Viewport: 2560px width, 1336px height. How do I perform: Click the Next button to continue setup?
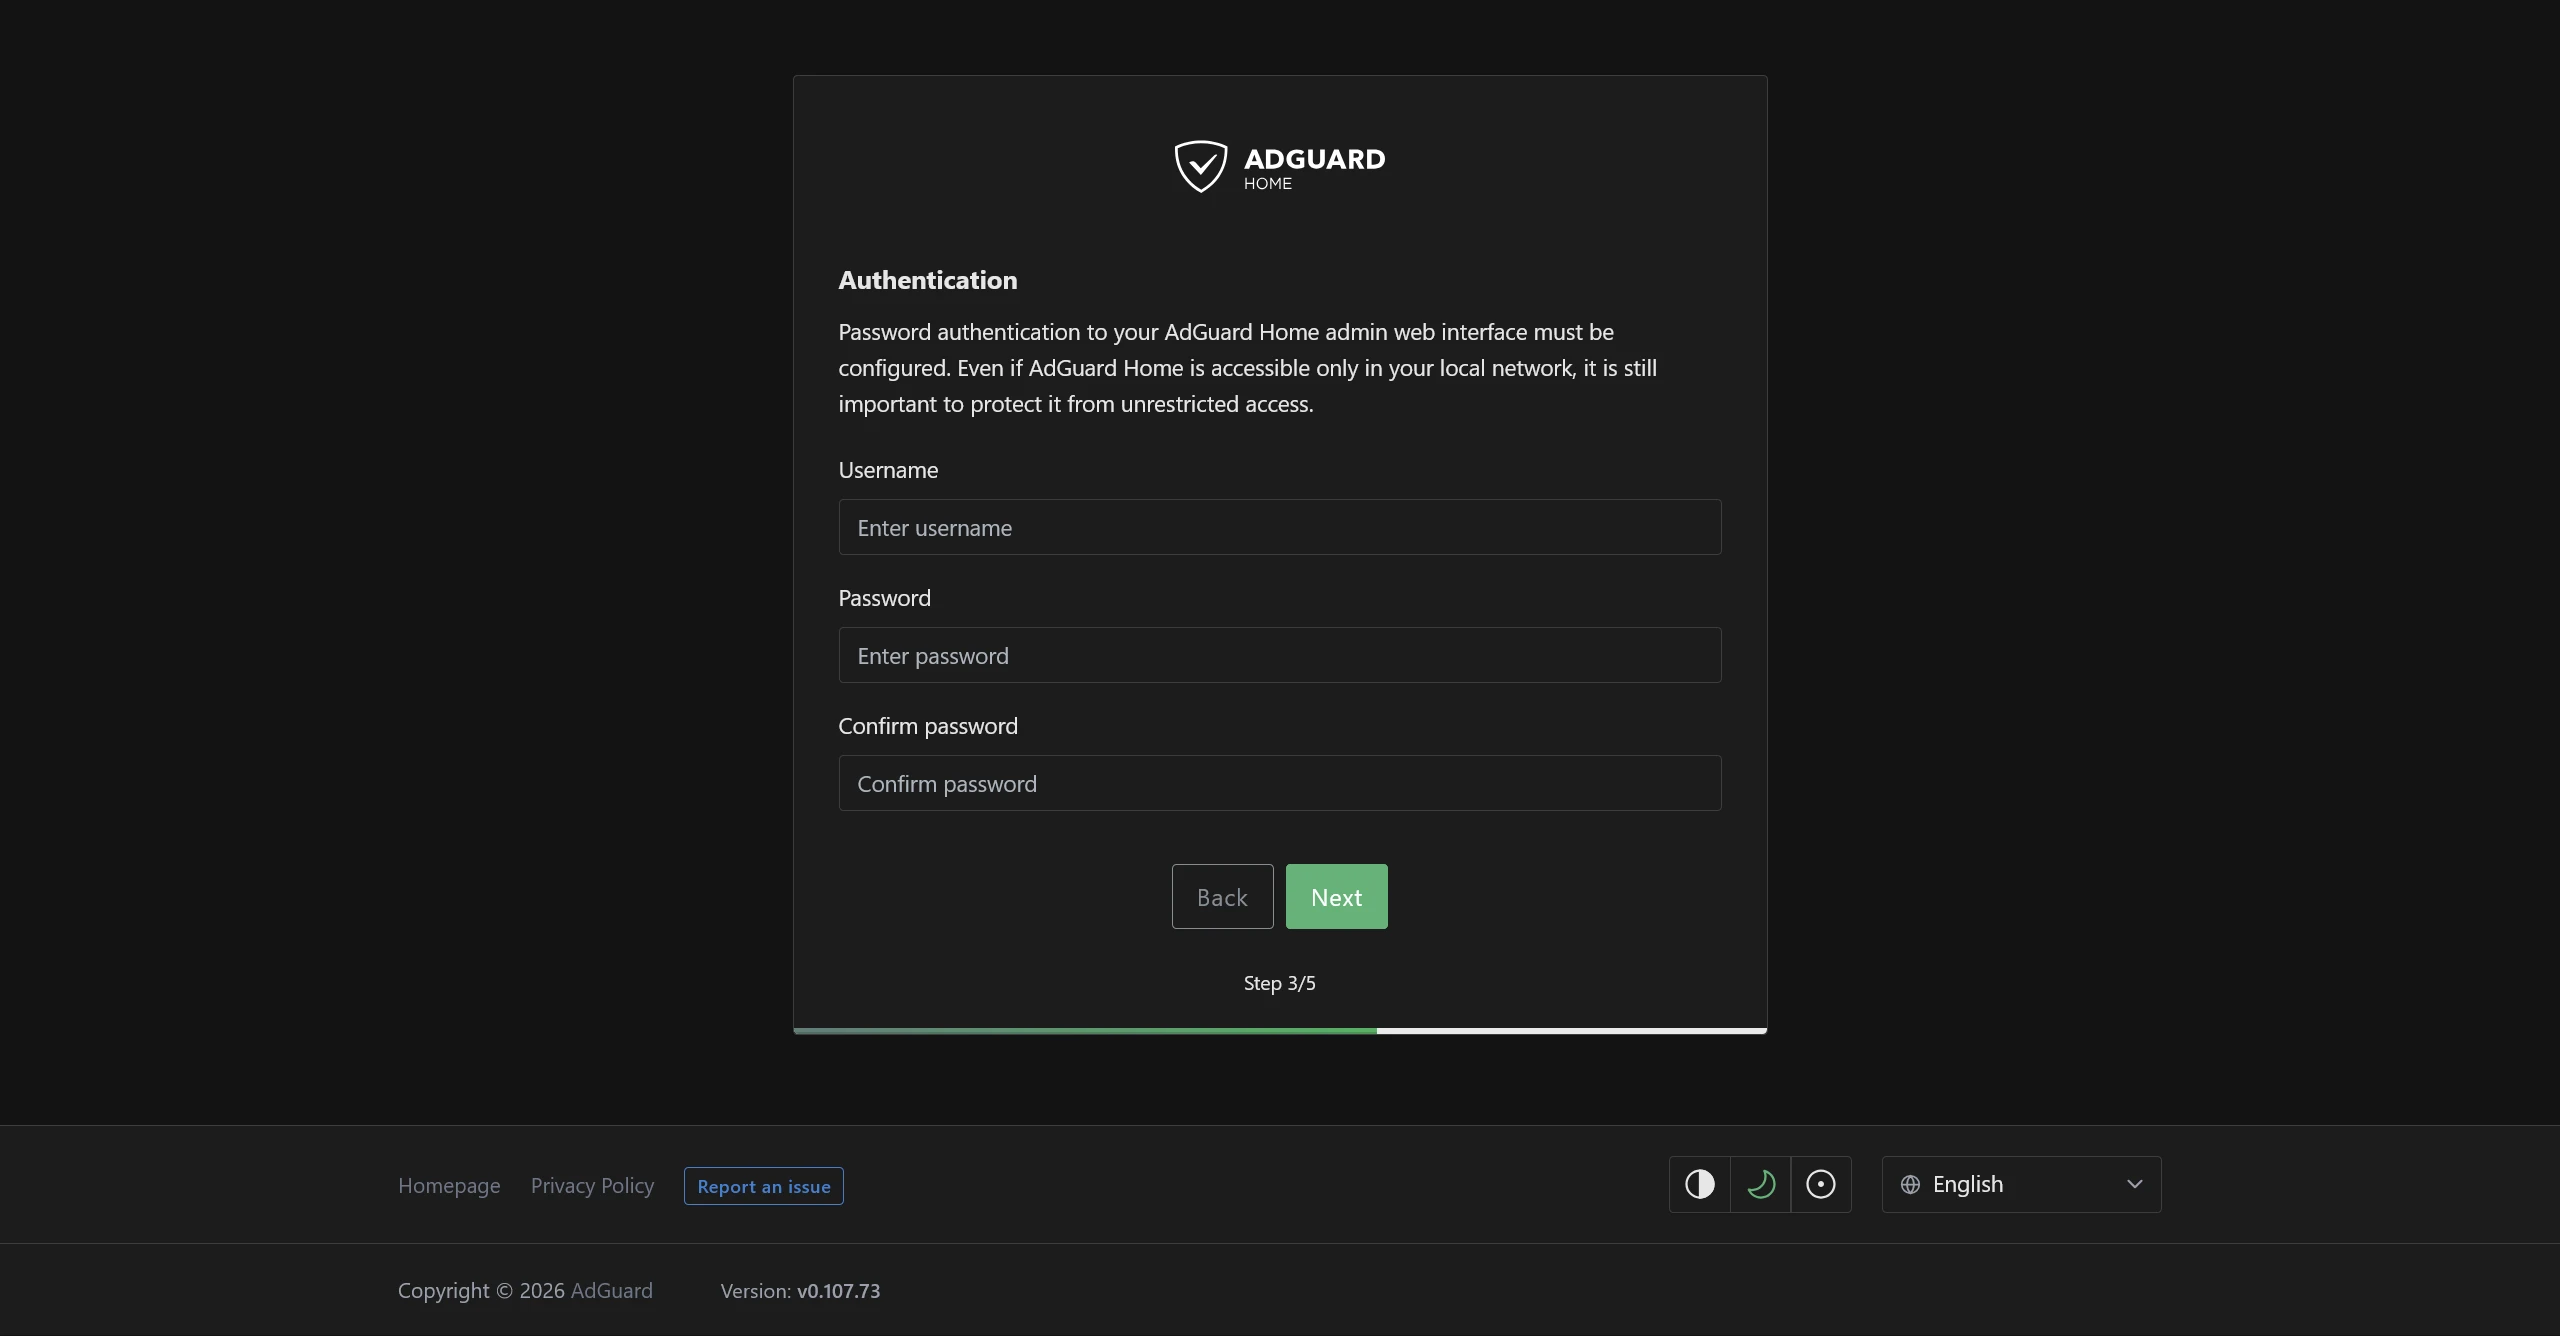click(x=1336, y=896)
